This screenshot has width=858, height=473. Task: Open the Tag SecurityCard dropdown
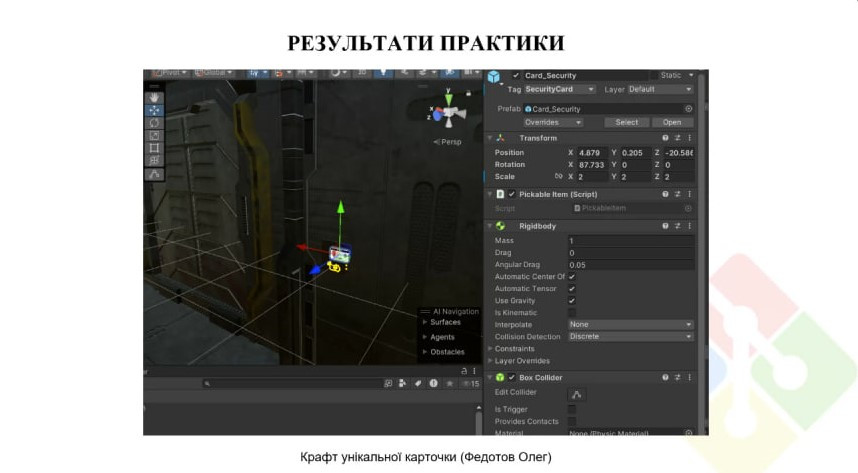click(x=560, y=89)
